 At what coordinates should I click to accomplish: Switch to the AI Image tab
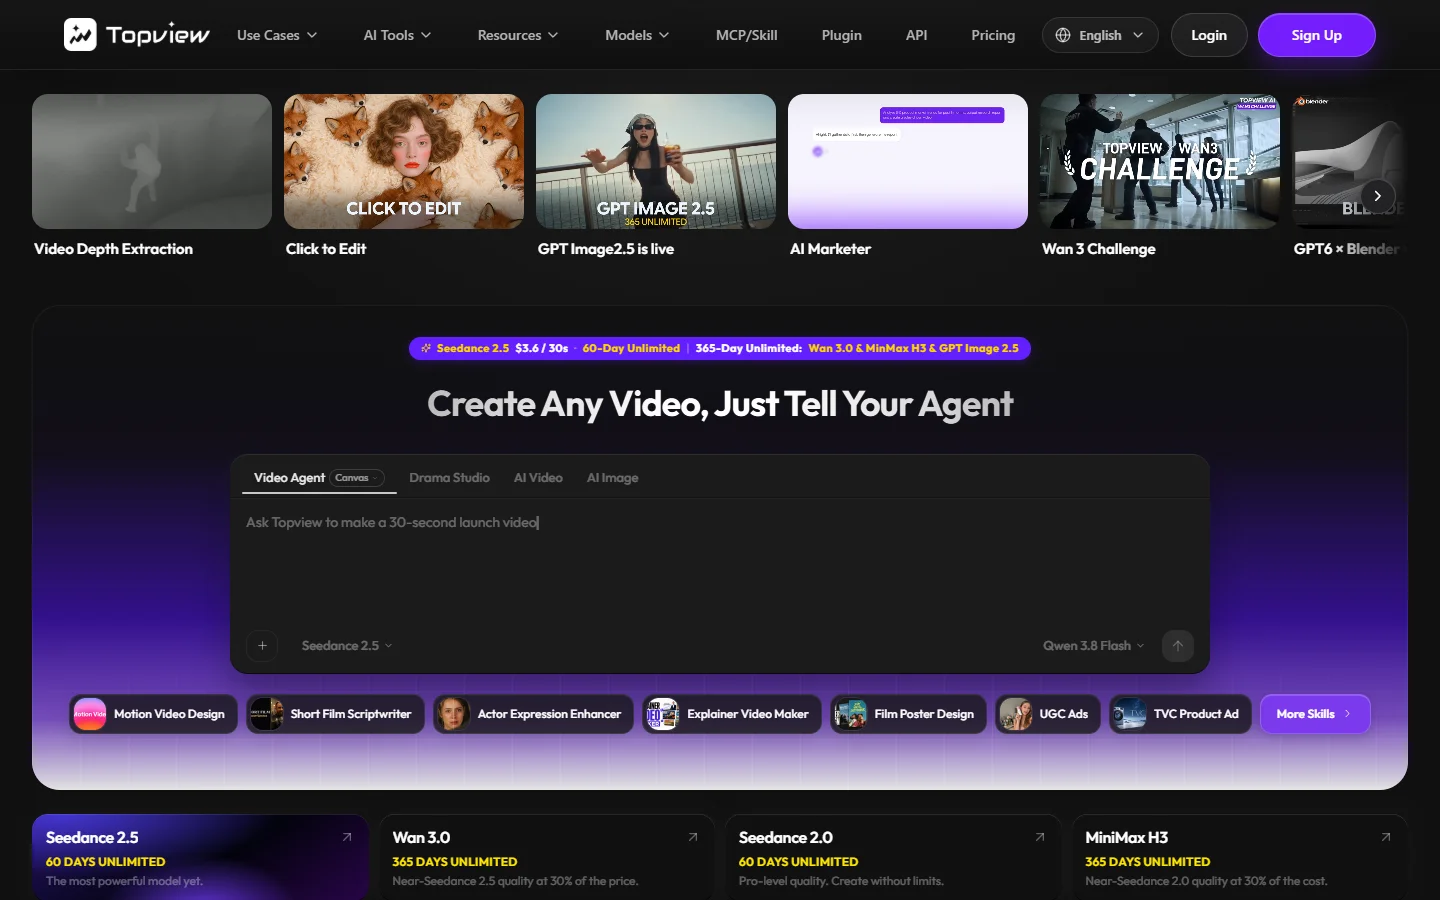tap(612, 478)
